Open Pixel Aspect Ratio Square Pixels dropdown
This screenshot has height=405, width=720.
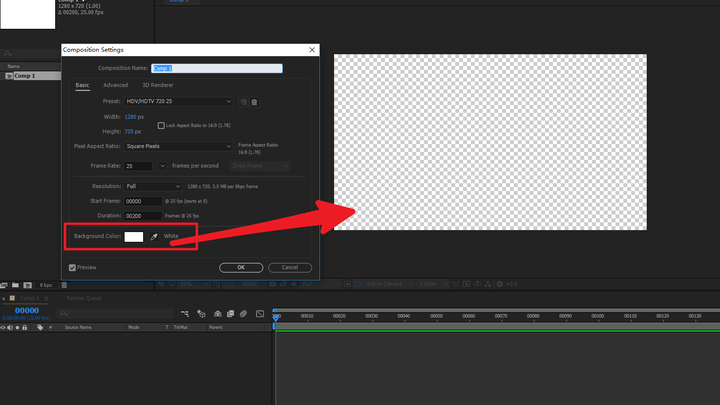(178, 146)
